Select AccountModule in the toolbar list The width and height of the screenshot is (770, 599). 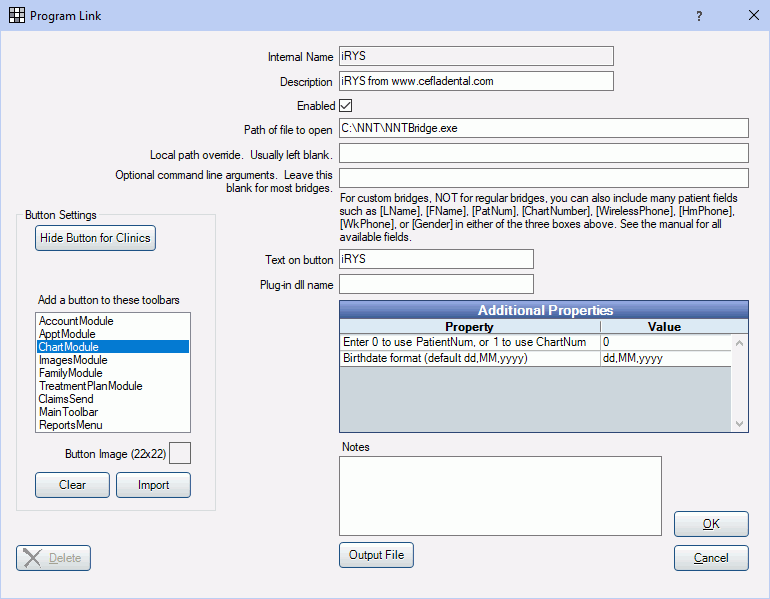pos(113,321)
